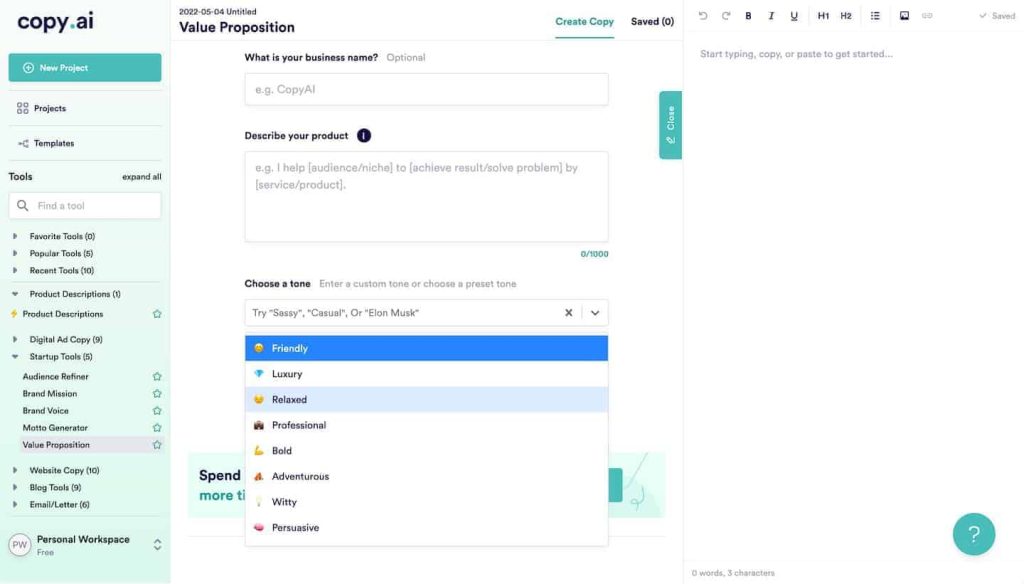Toggle bold formatting in editor
The image size is (1024, 584).
coord(748,16)
